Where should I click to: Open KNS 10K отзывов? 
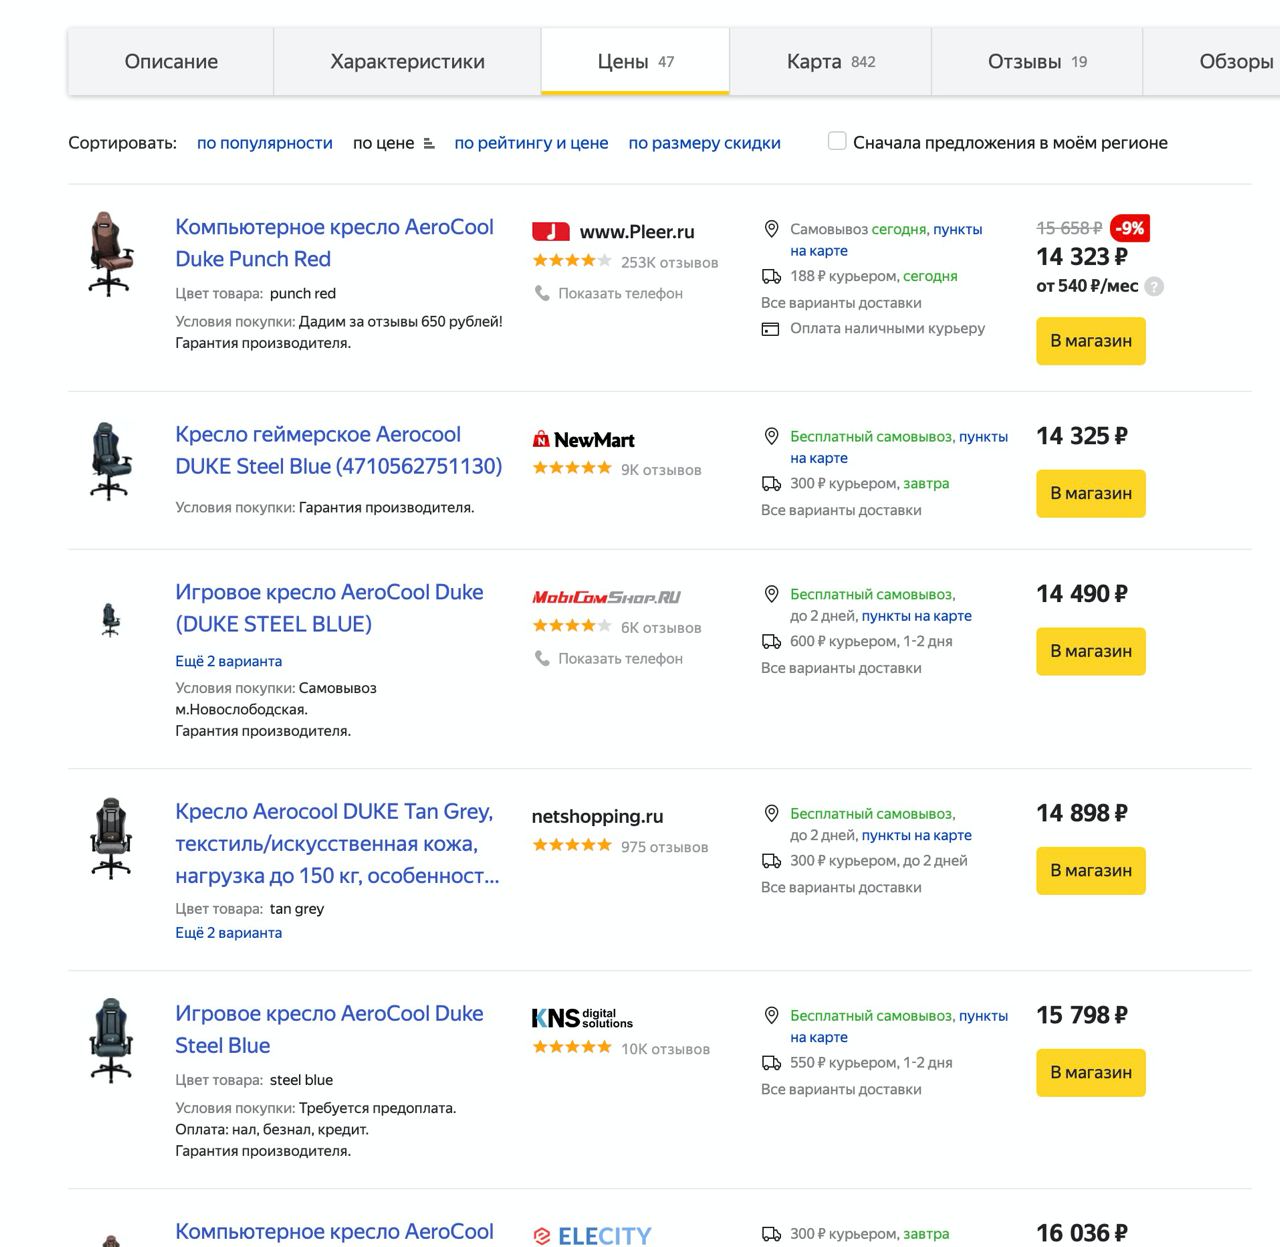coord(665,1049)
